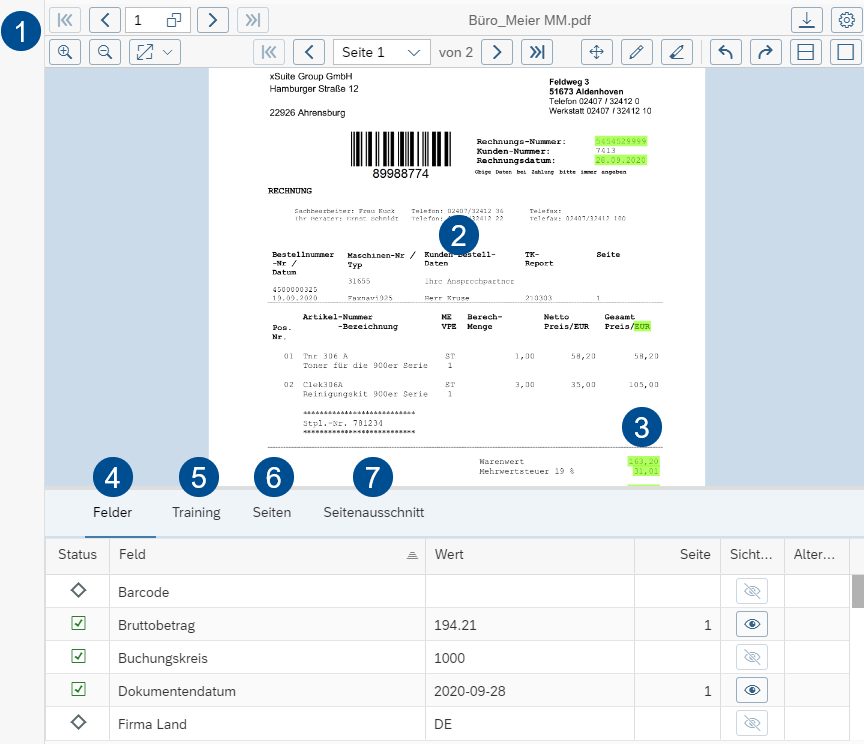Undo the last annotation
The image size is (864, 744).
(x=726, y=52)
